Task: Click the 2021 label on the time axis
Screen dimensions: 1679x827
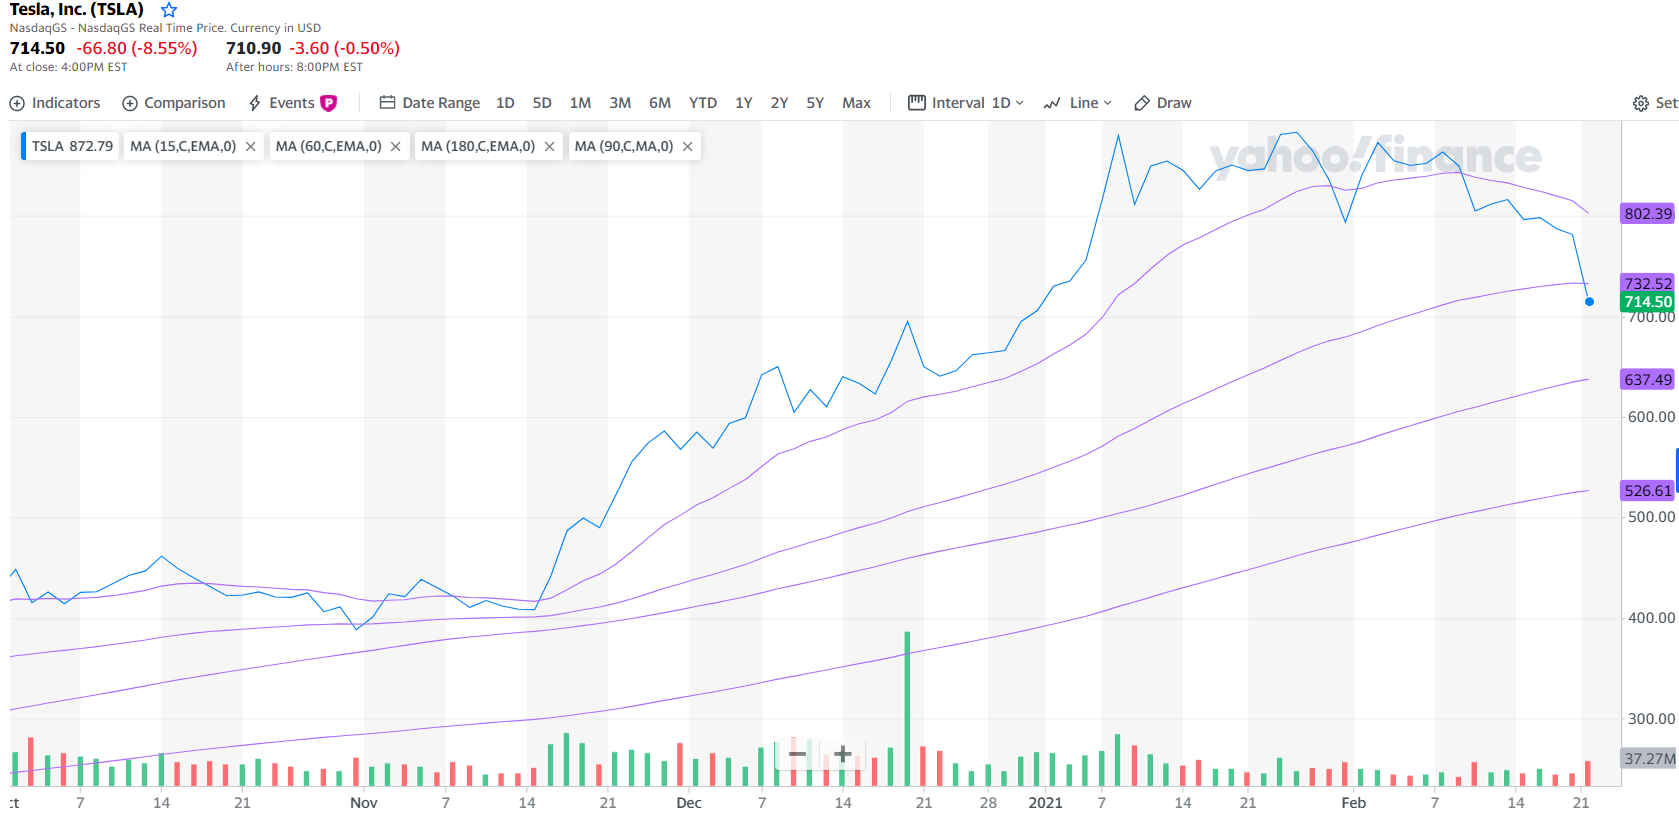Action: 1045,803
